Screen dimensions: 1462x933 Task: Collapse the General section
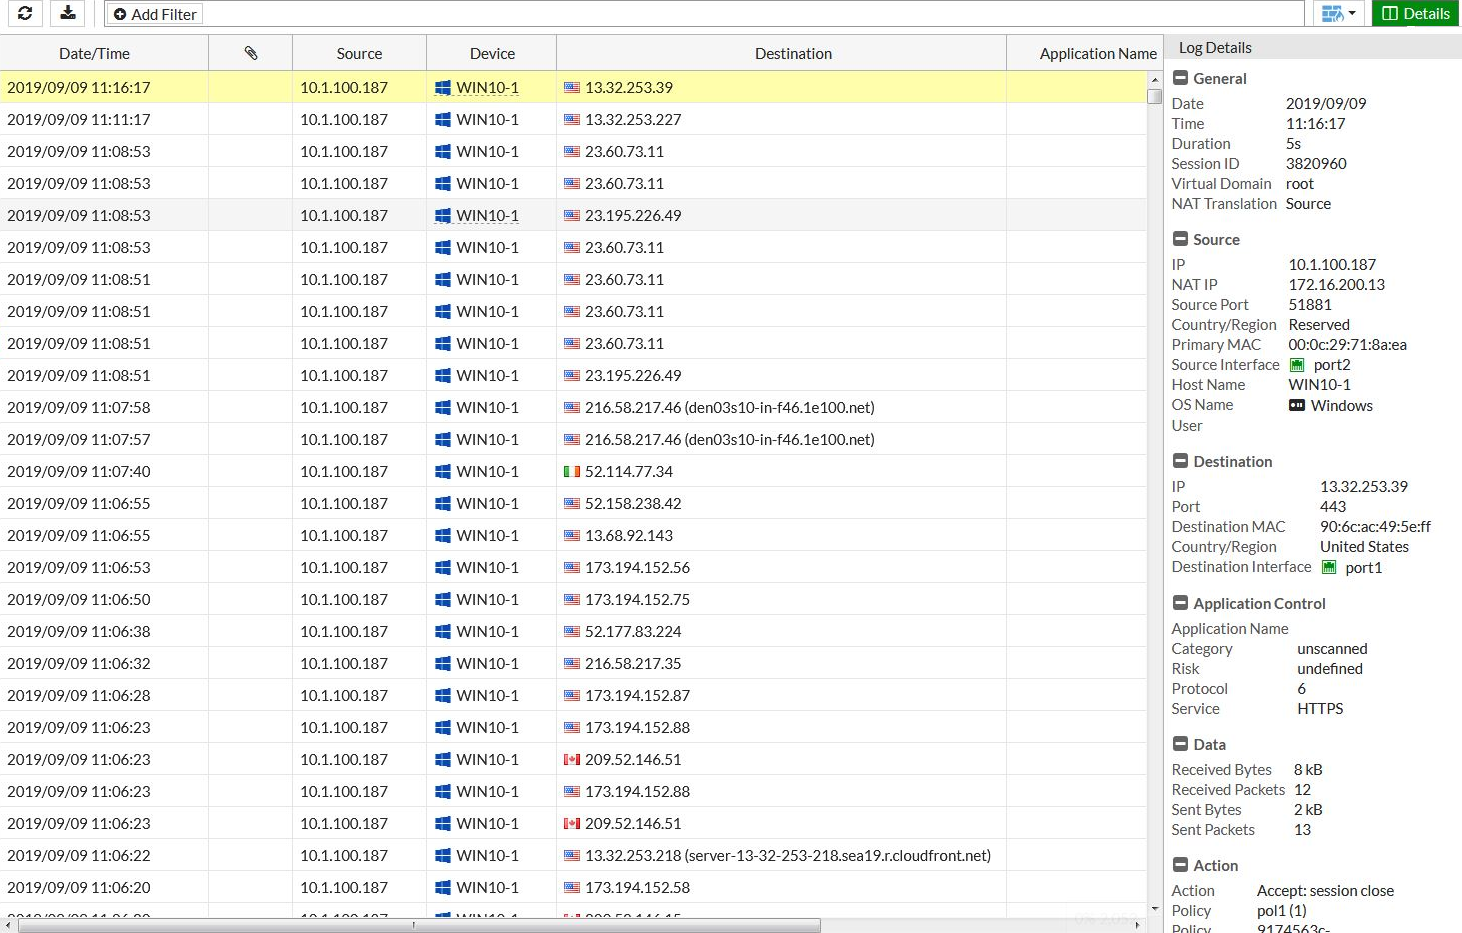click(1180, 78)
